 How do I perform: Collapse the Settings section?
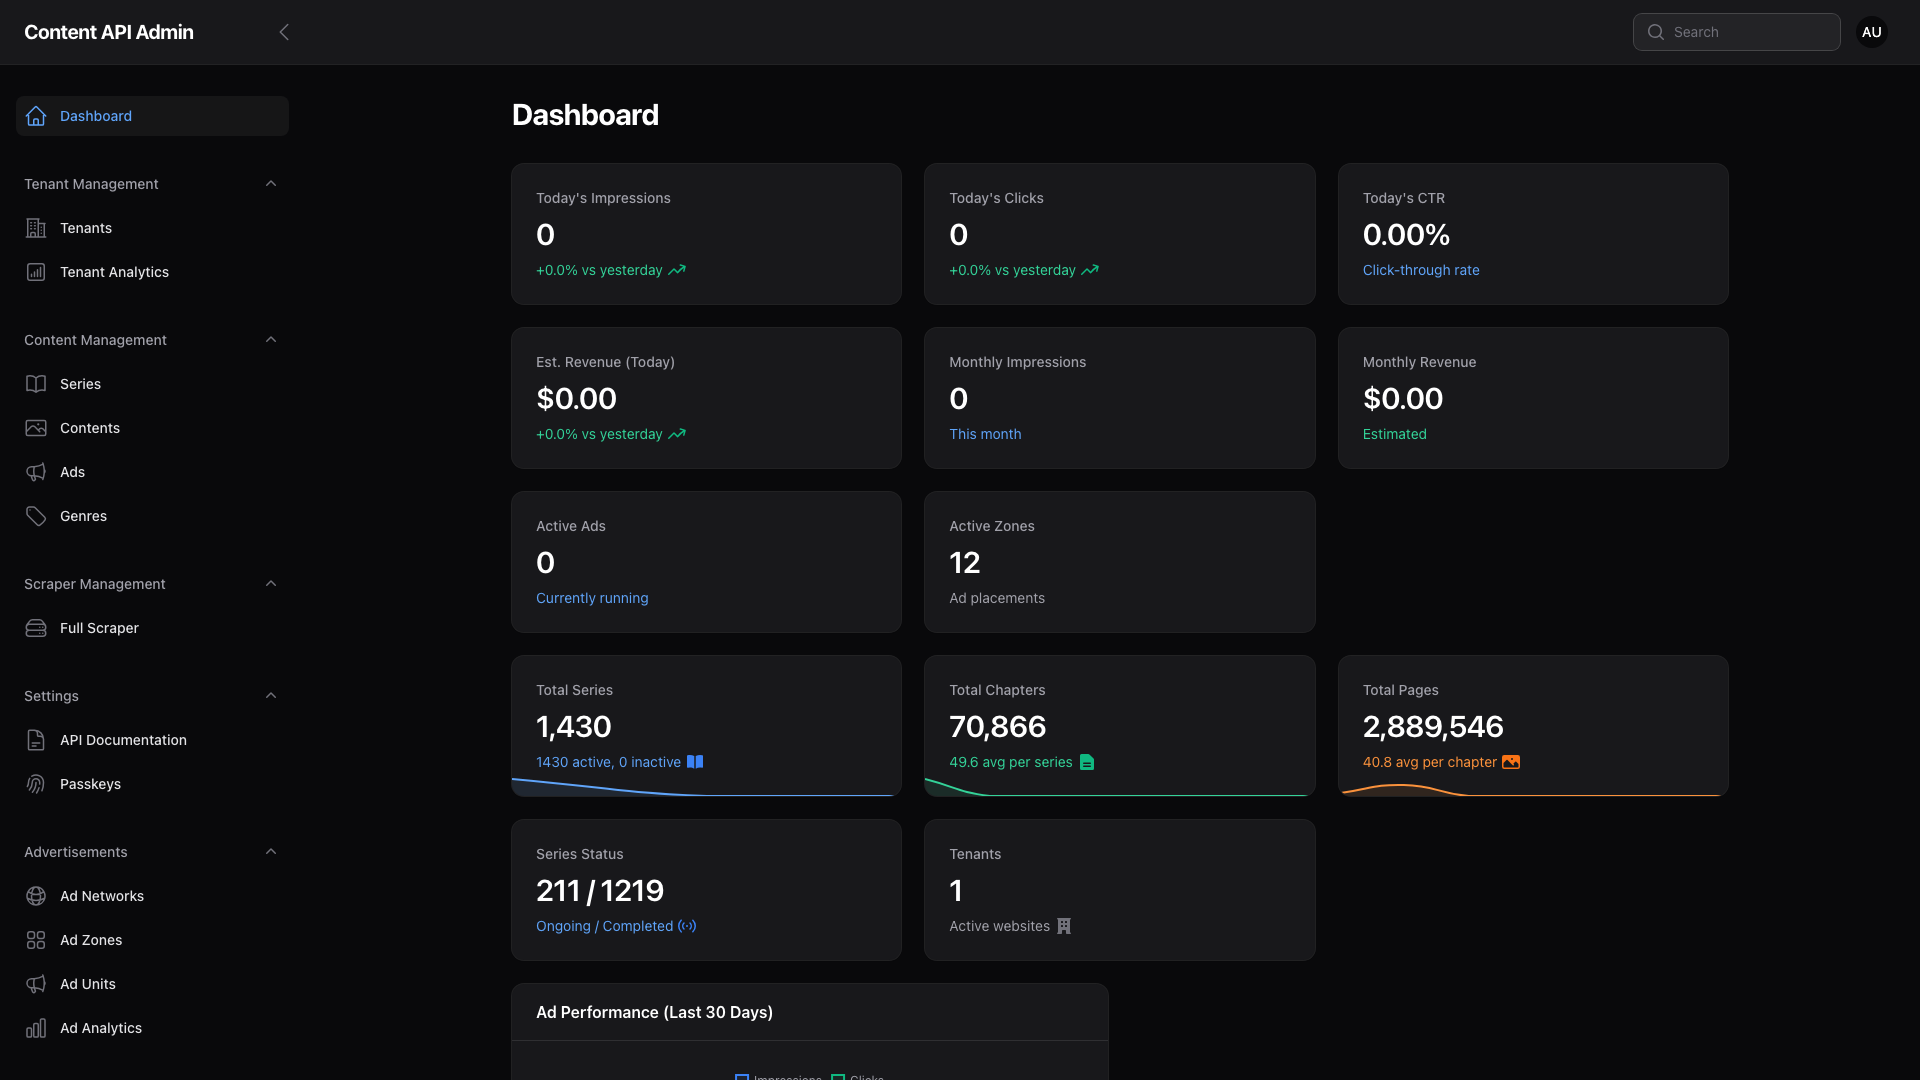(271, 696)
